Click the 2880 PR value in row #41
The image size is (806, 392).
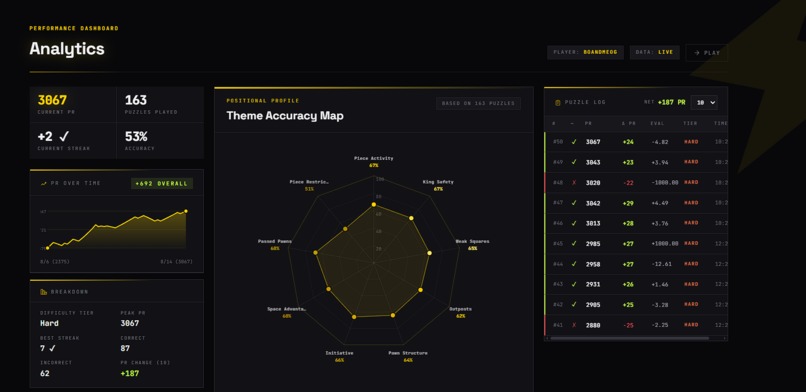coord(593,325)
